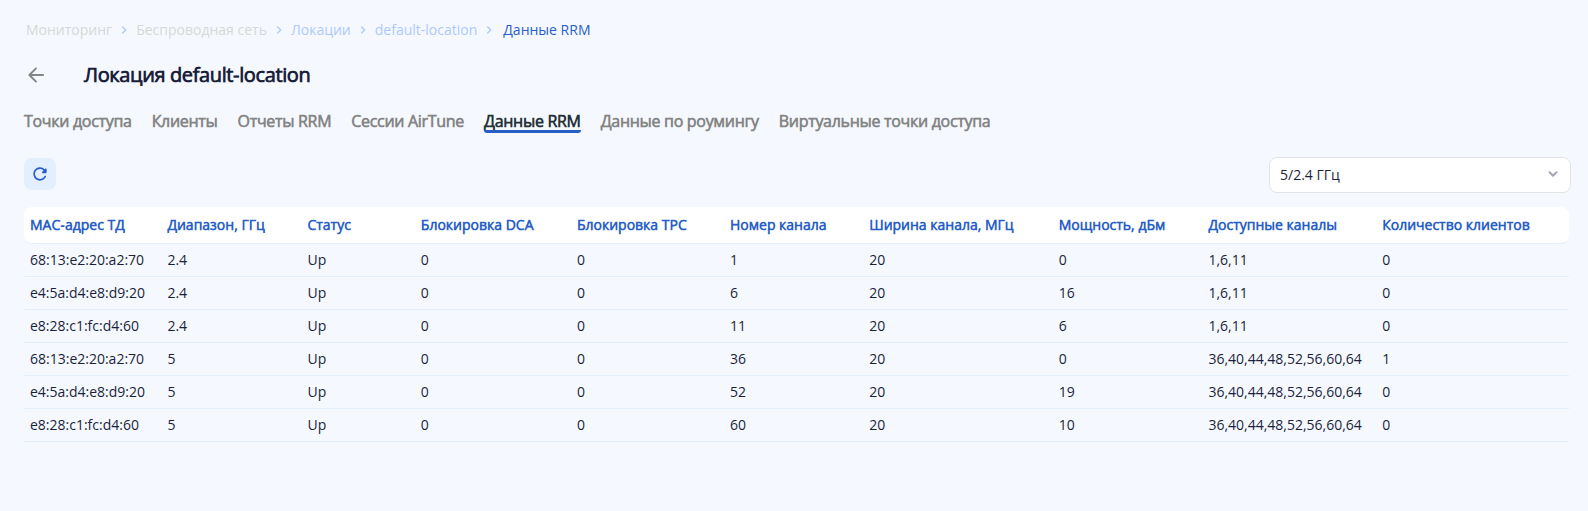The image size is (1588, 511).
Task: Select the Отчеты RRM tab
Action: pos(284,122)
